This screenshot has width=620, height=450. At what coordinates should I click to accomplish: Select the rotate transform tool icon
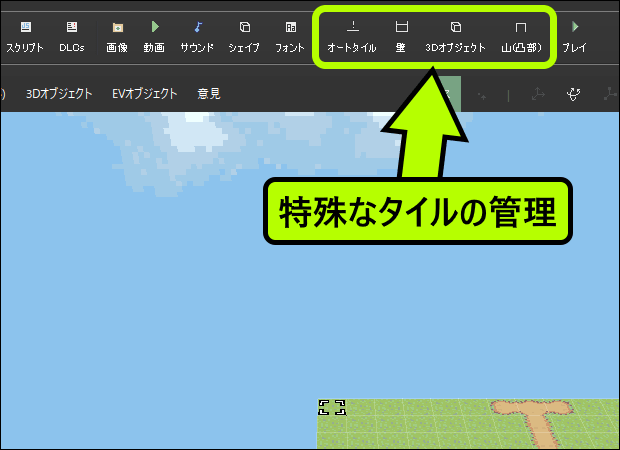[574, 95]
